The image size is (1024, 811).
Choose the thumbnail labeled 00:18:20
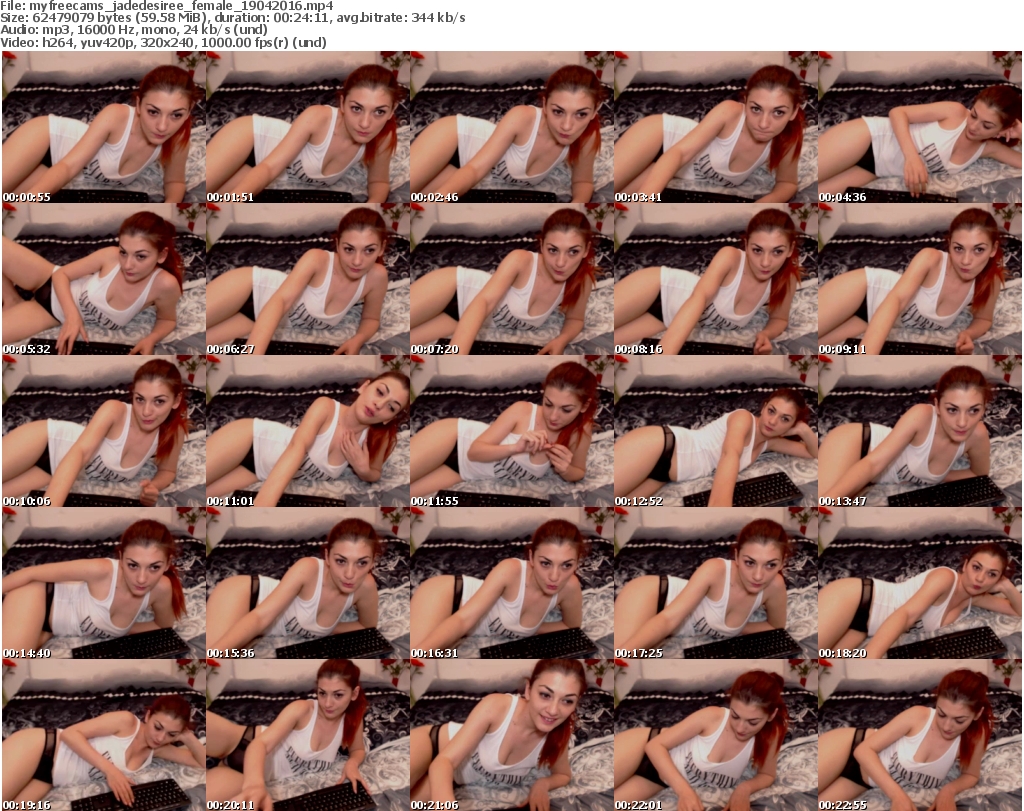tap(920, 583)
